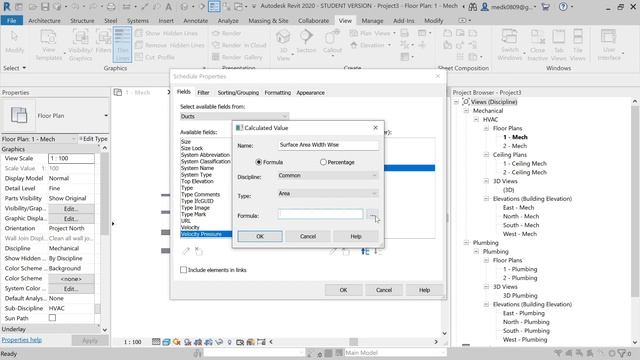Select the Percentage radio button

tap(323, 162)
